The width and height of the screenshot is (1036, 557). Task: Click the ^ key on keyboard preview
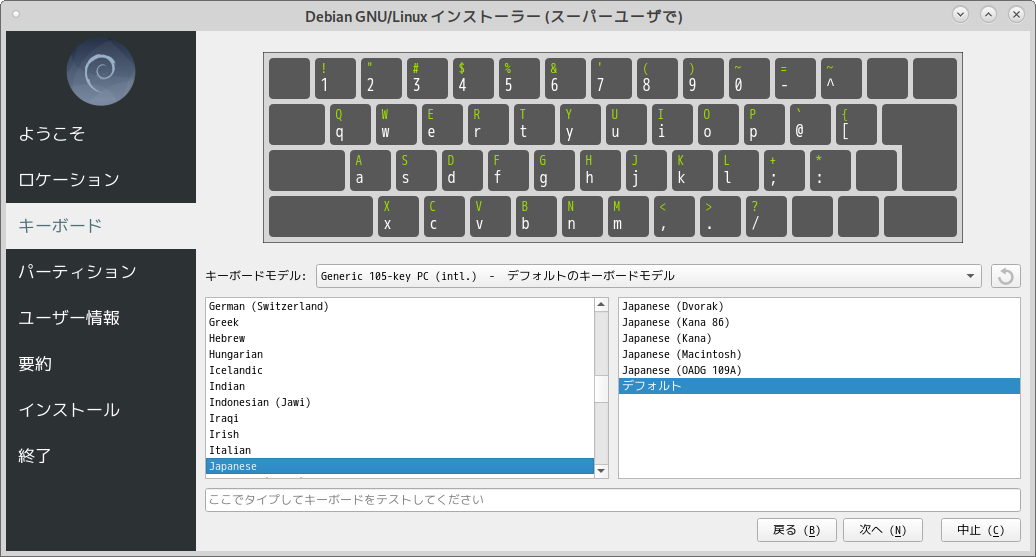[x=841, y=79]
